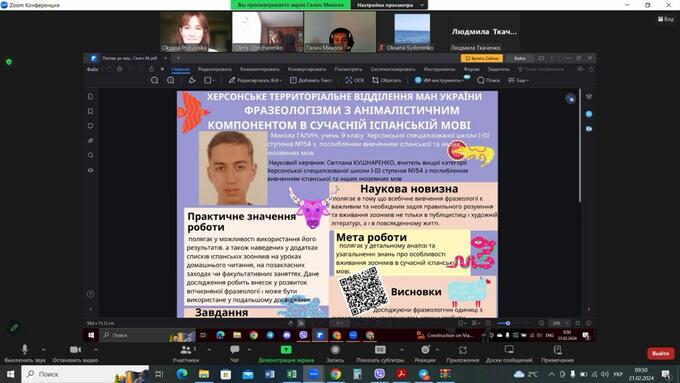Click the red Leave meeting button
Image resolution: width=680 pixels, height=383 pixels.
(x=660, y=354)
